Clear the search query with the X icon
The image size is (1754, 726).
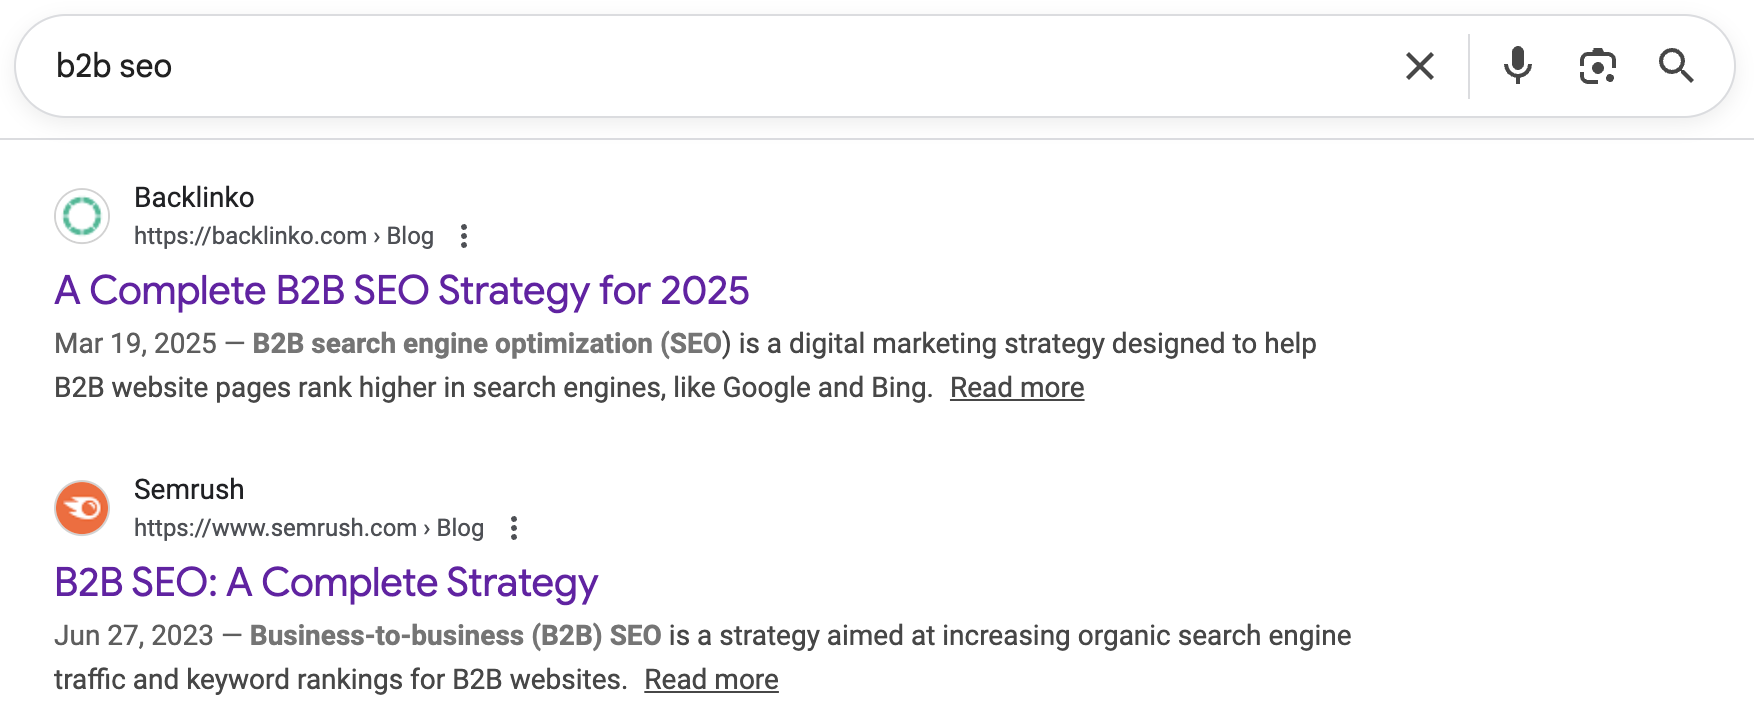(x=1419, y=67)
